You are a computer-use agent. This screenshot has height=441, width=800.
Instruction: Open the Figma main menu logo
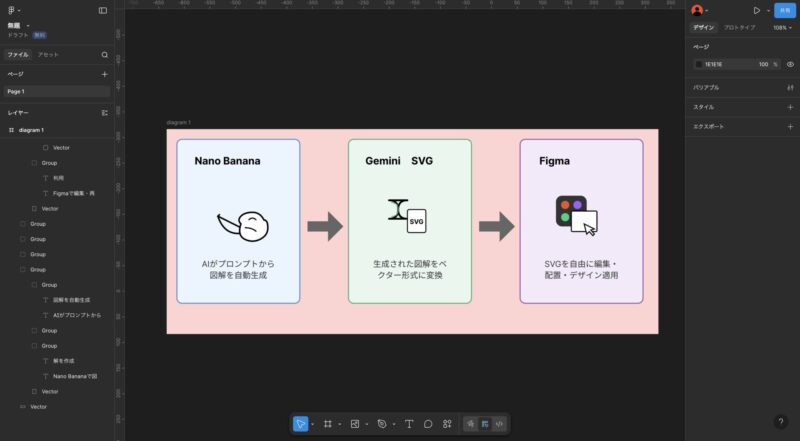click(x=12, y=10)
